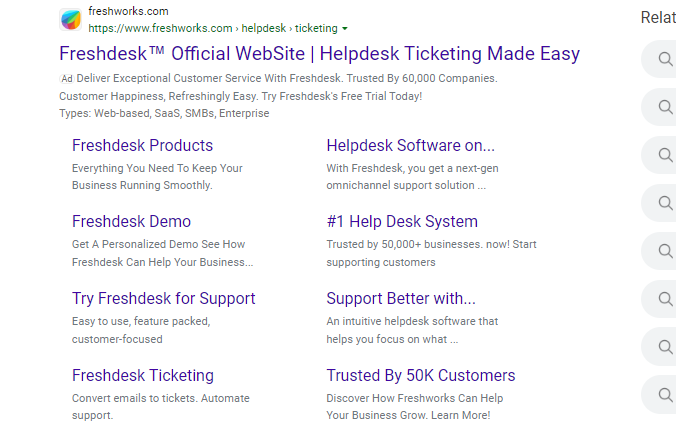
Task: Click 'With Freshdesk, you get a next-gen' text
Action: pyautogui.click(x=412, y=168)
